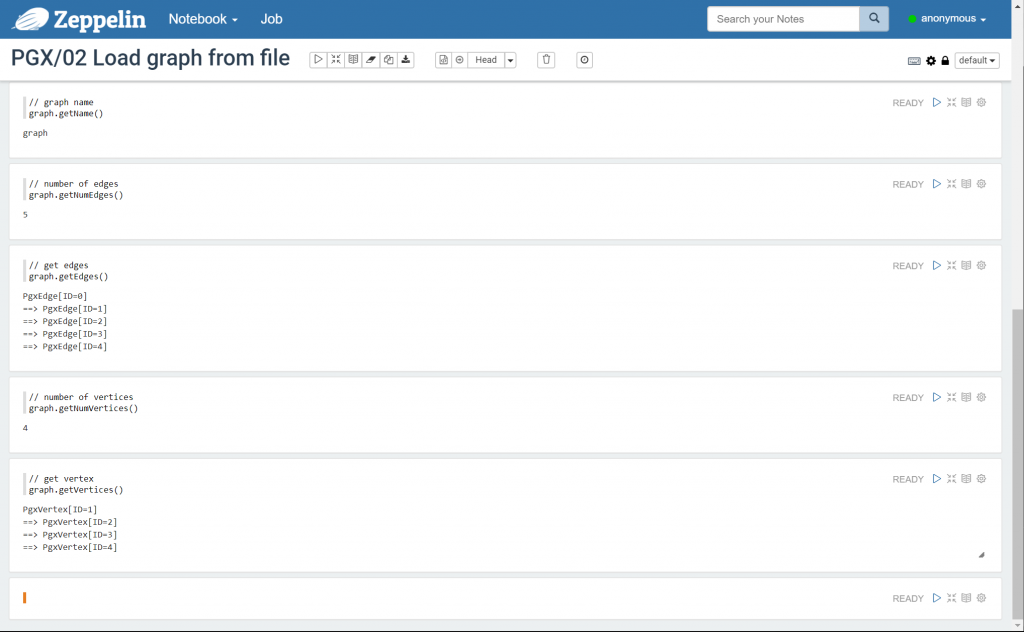The width and height of the screenshot is (1024, 632).
Task: Run all paragraphs in the note toolbar
Action: pos(318,60)
